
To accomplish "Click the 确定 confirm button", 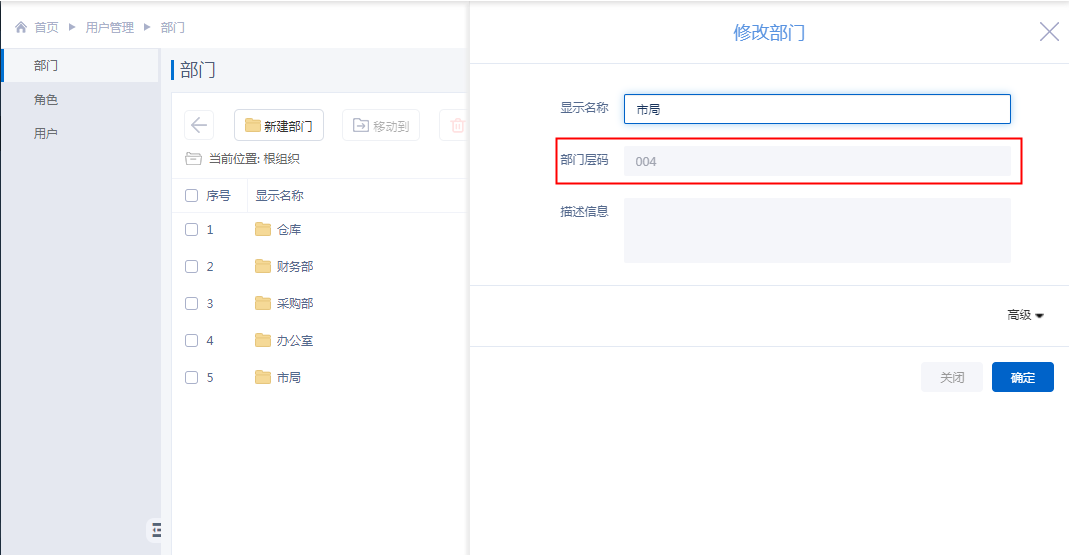I will point(1022,377).
